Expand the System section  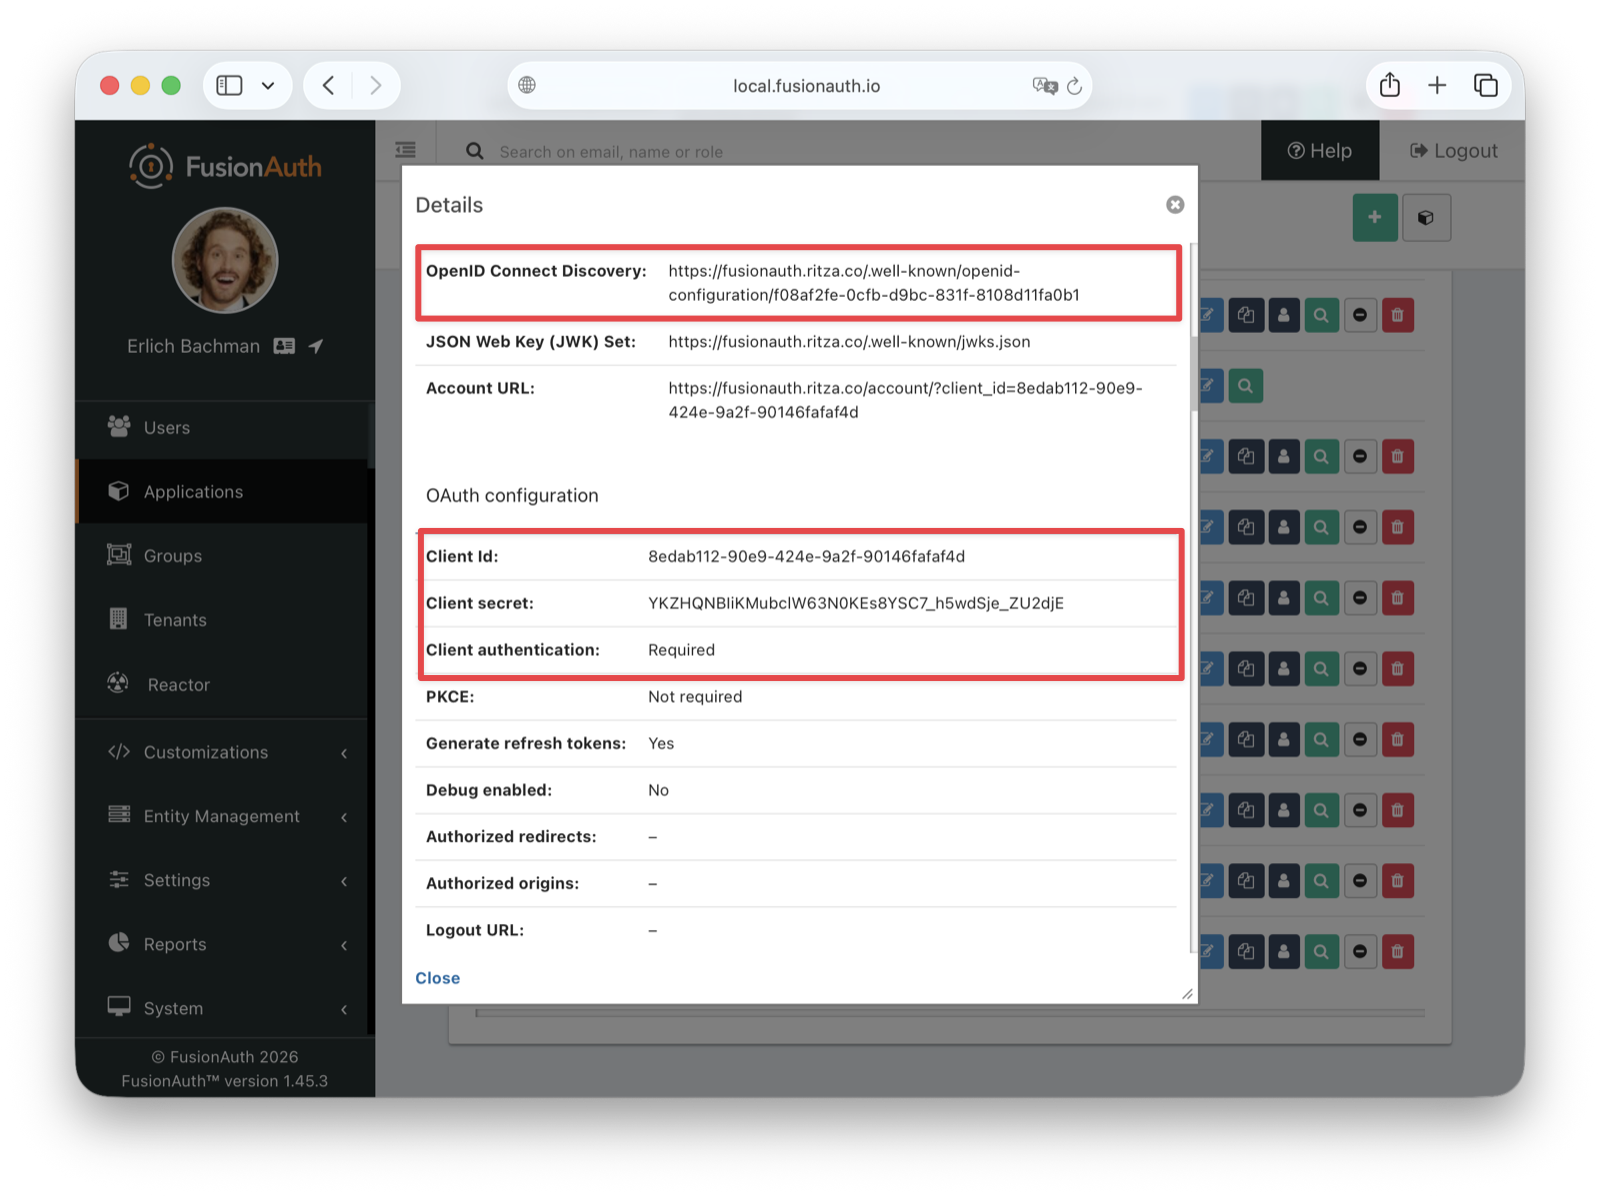(172, 1008)
